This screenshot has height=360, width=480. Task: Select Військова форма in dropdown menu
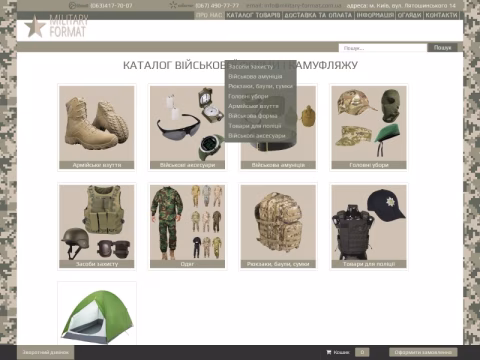(253, 116)
